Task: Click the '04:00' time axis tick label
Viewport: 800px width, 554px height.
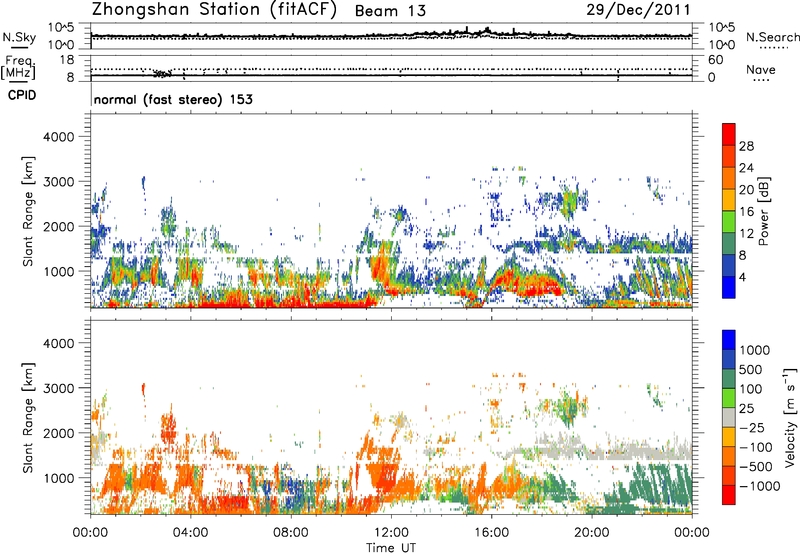Action: click(191, 533)
